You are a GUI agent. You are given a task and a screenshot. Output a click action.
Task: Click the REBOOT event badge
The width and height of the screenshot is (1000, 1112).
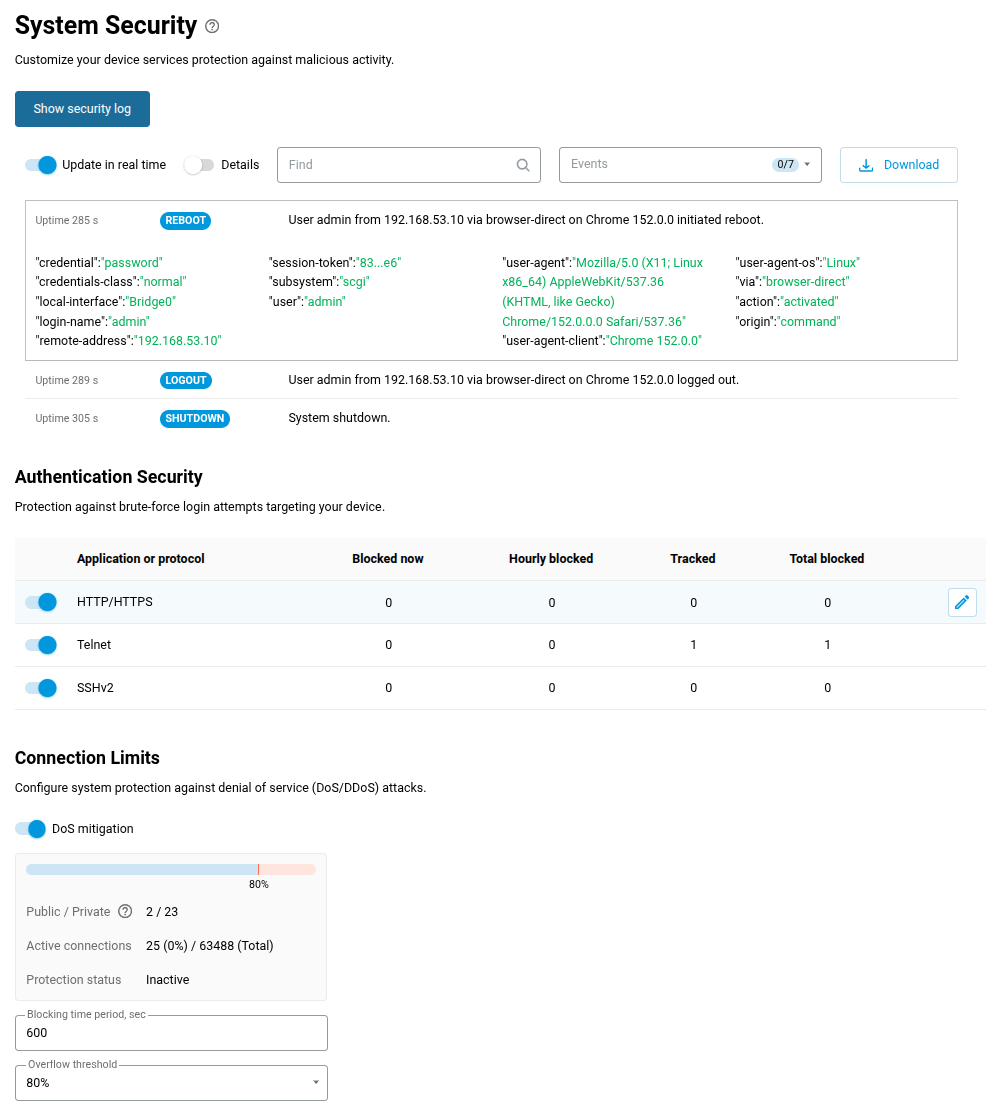[x=185, y=221]
